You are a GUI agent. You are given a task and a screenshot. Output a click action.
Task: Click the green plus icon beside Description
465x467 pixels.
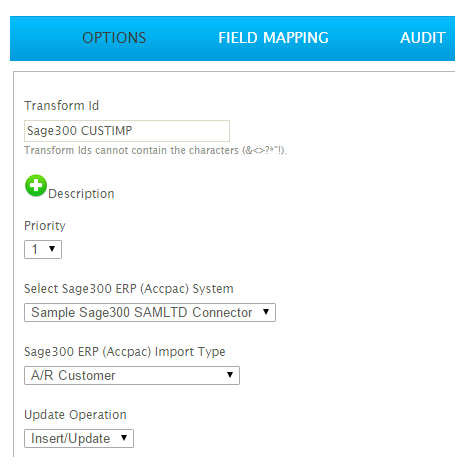36,185
